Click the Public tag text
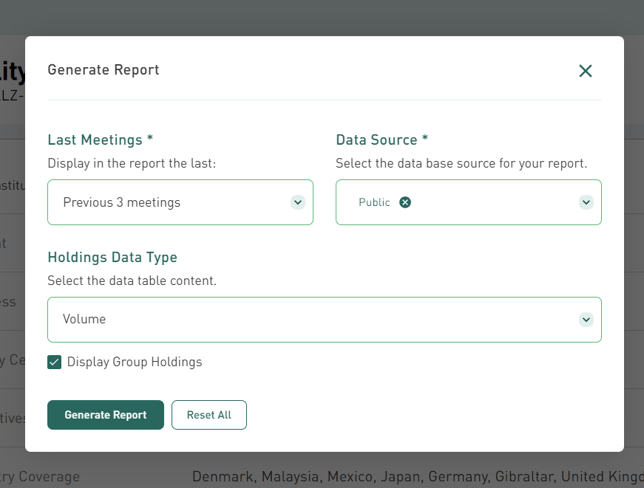The height and width of the screenshot is (488, 644). click(x=374, y=202)
